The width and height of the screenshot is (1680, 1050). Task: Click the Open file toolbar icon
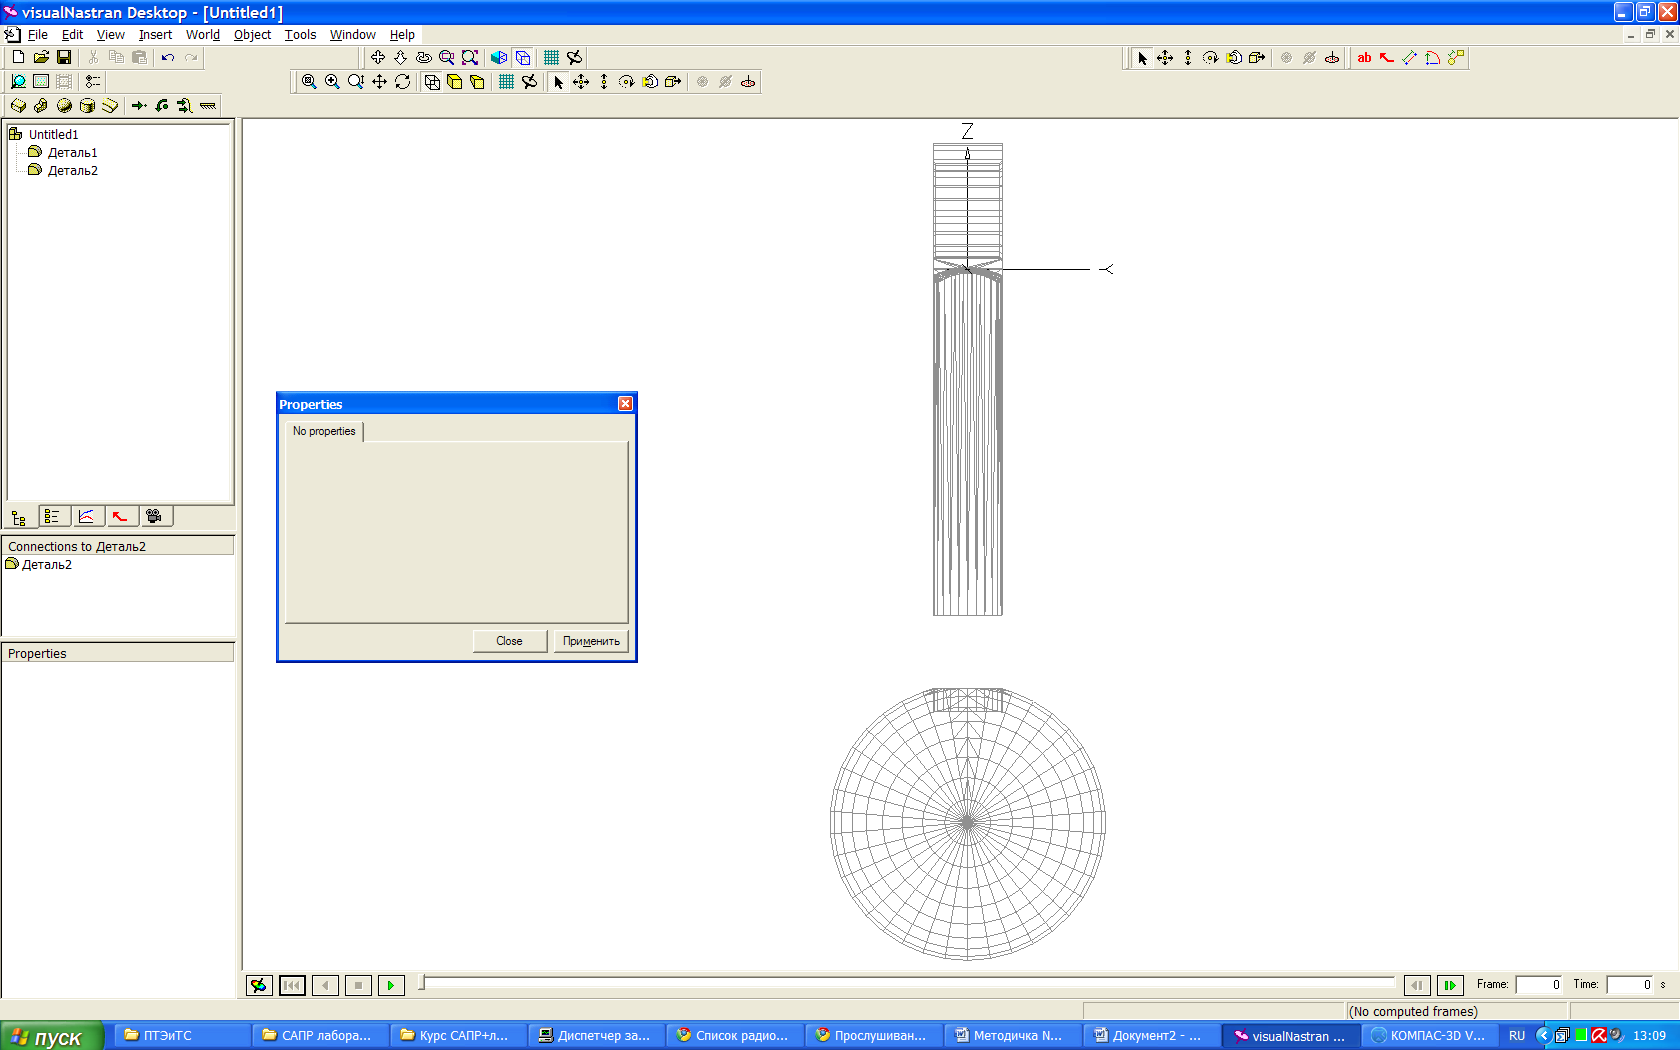(41, 58)
